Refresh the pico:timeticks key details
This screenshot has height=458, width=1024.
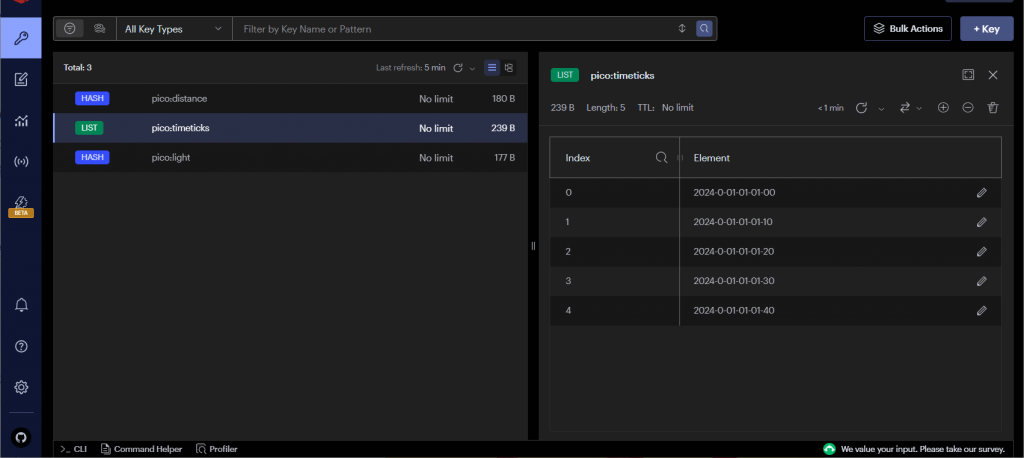point(861,108)
